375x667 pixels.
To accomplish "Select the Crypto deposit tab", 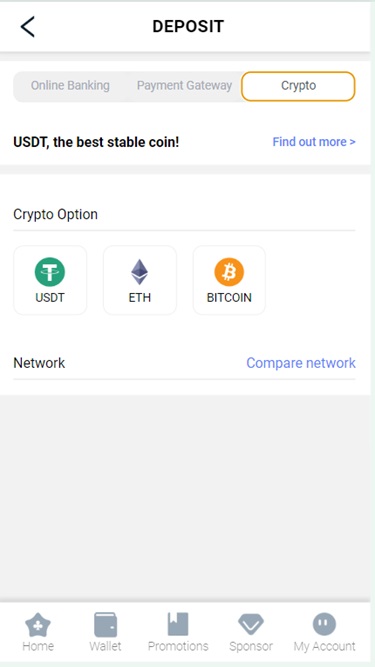I will 298,86.
